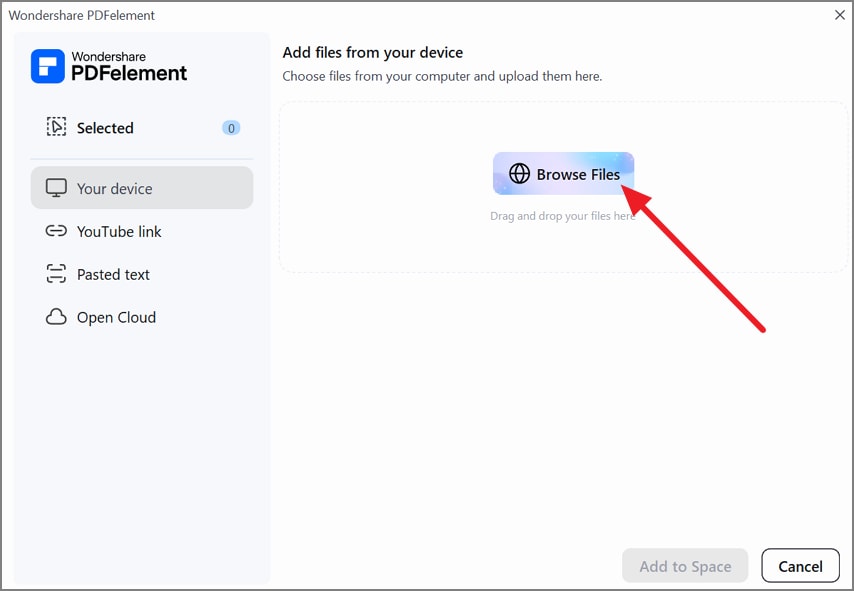Click the monitor icon beside Your device
Viewport: 854px width, 591px height.
(56, 188)
